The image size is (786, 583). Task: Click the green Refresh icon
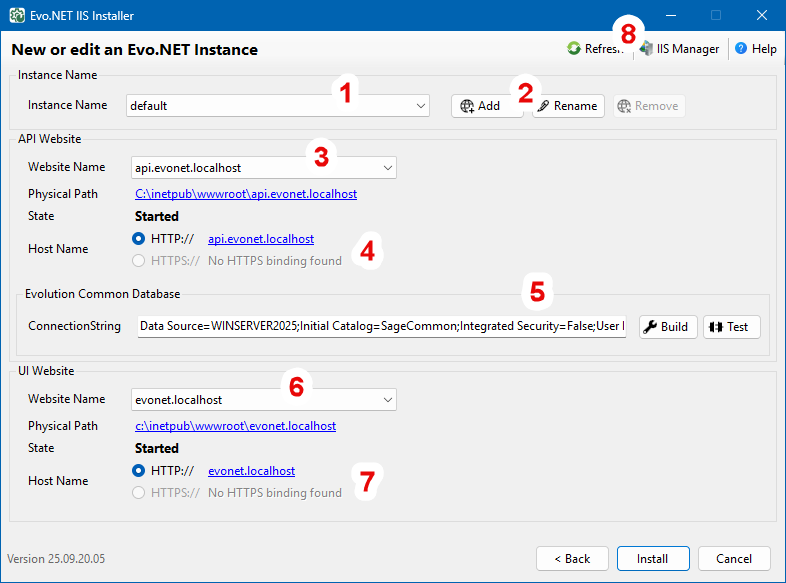pos(574,49)
